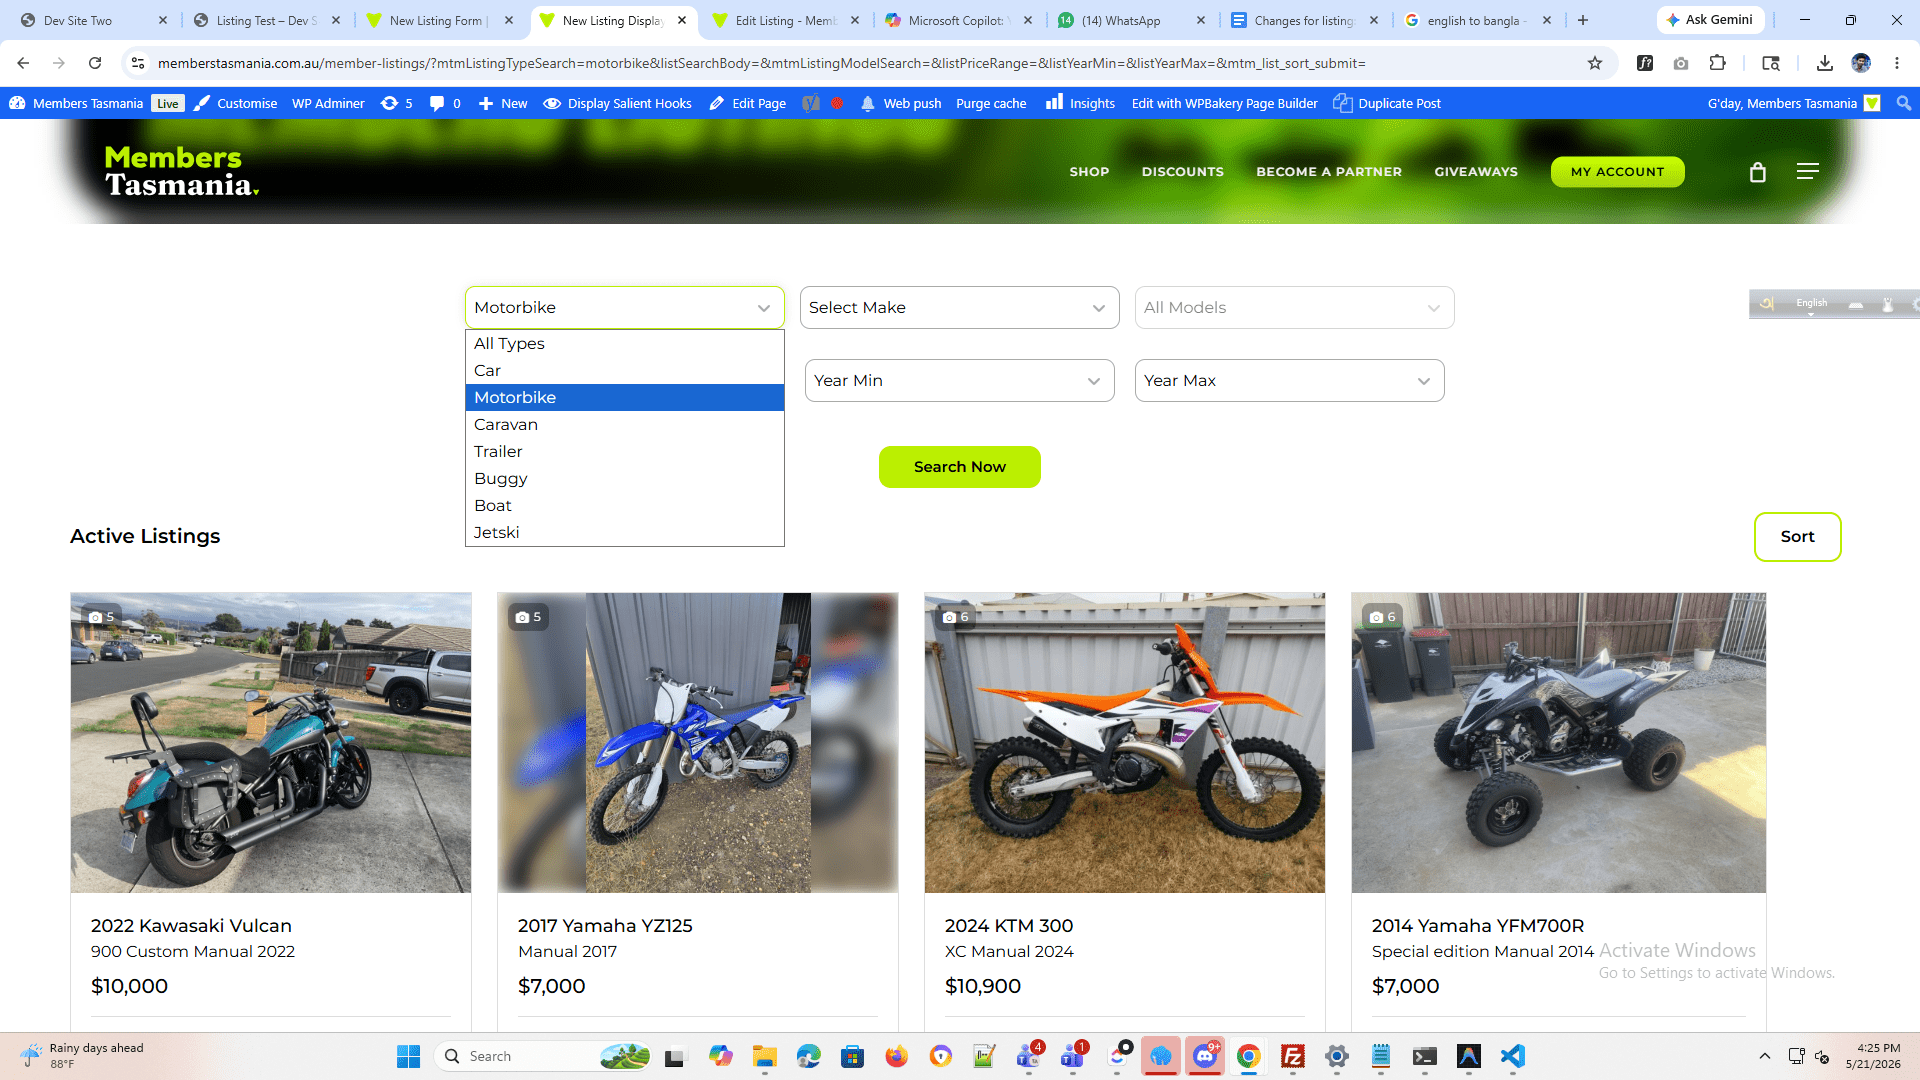Open the DISCOUNTS nav link
Image resolution: width=1920 pixels, height=1080 pixels.
point(1183,172)
